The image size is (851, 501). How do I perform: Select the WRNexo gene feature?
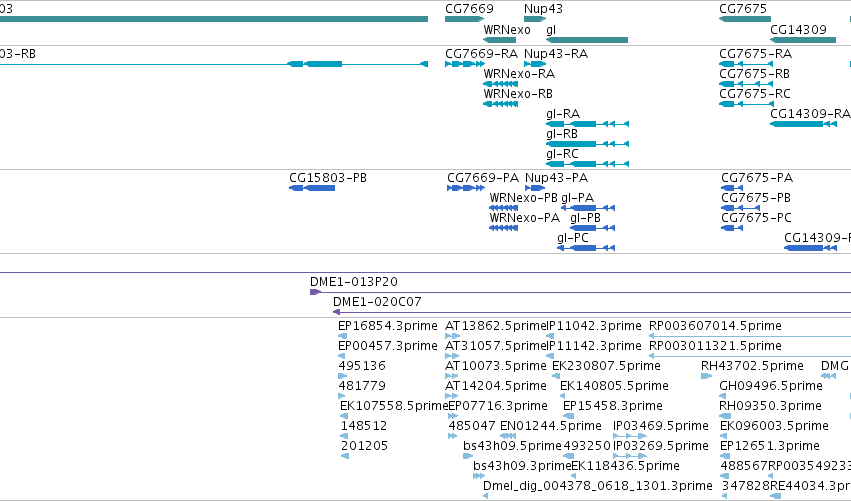coord(499,40)
